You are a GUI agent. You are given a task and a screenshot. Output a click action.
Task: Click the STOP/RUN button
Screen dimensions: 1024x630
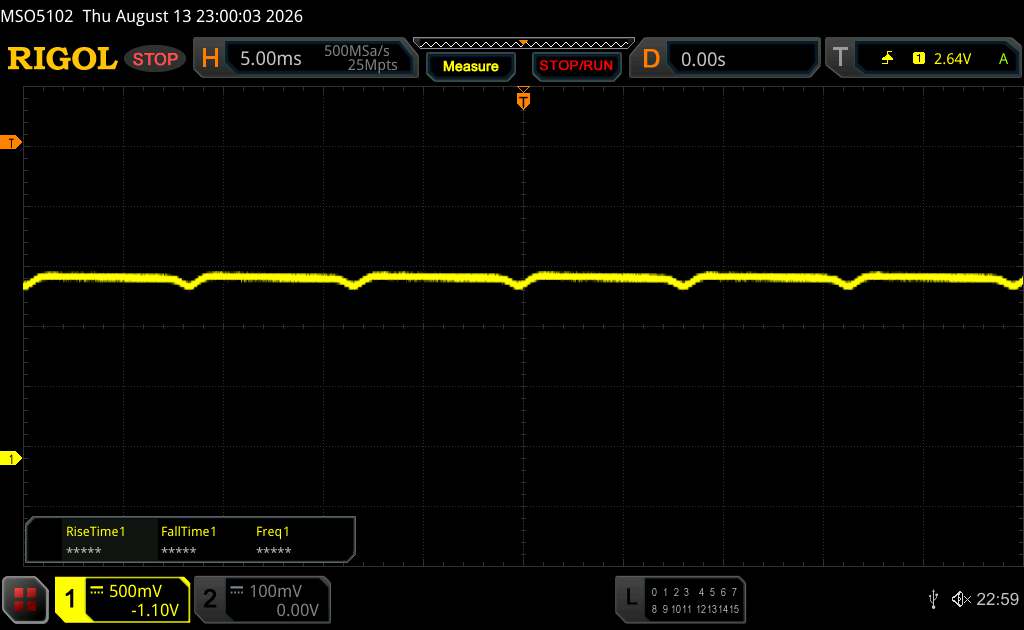tap(576, 66)
